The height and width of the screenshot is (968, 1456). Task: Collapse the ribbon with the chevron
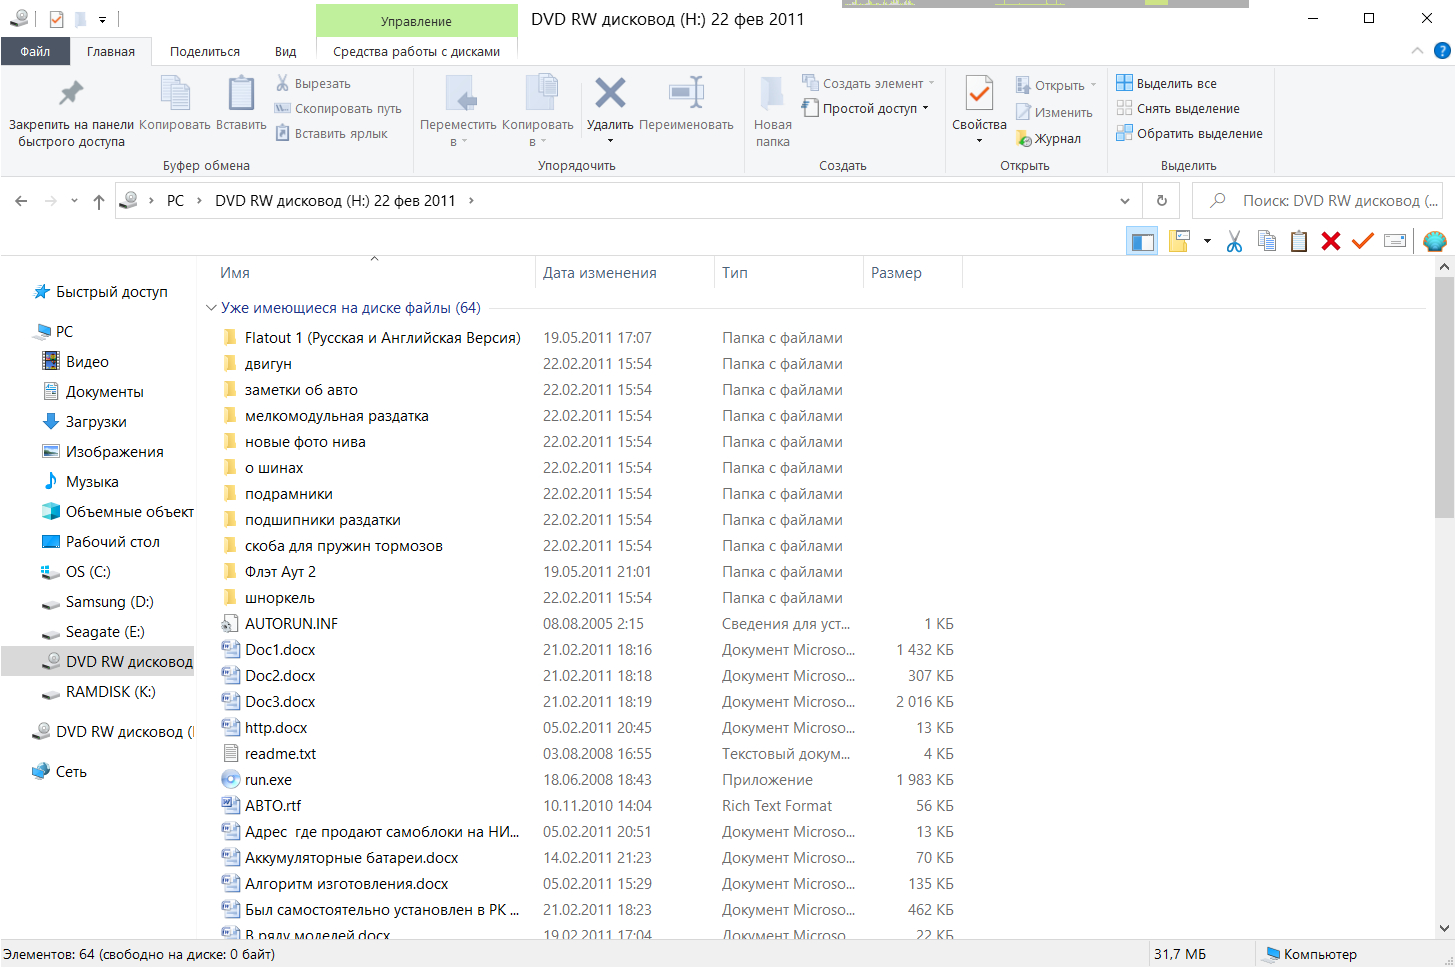[1417, 51]
